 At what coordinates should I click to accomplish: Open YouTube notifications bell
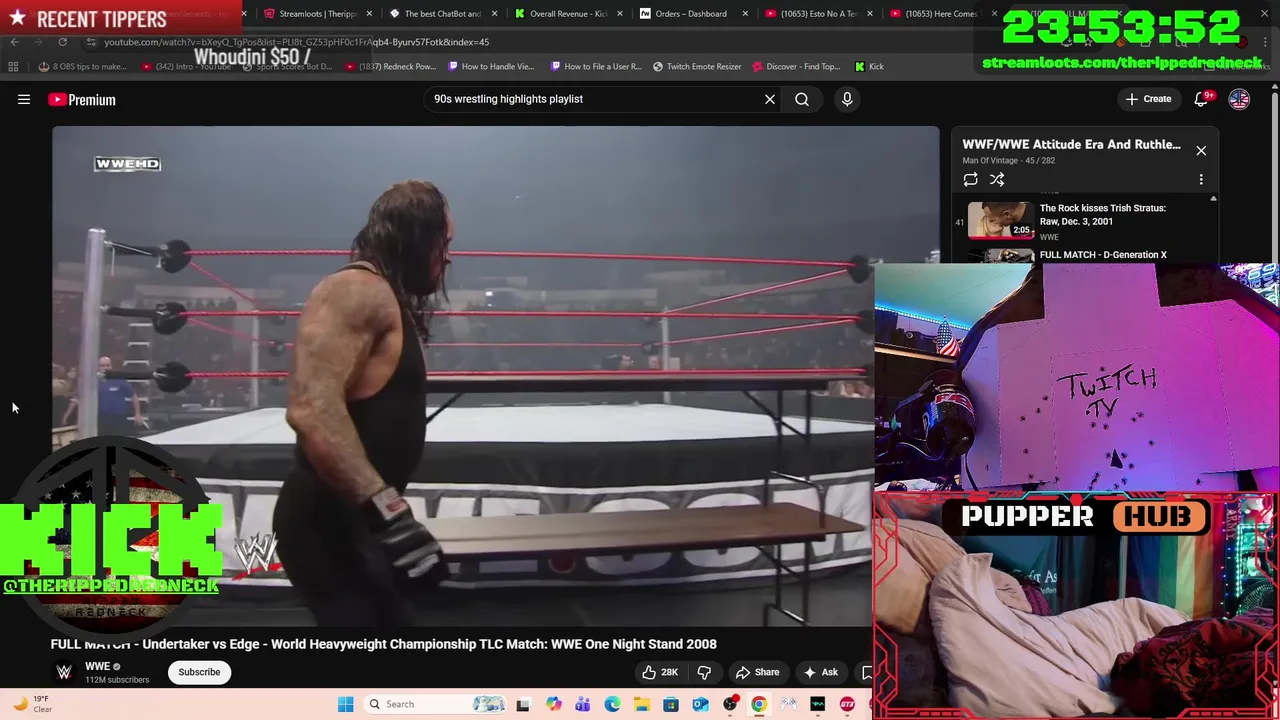1201,99
